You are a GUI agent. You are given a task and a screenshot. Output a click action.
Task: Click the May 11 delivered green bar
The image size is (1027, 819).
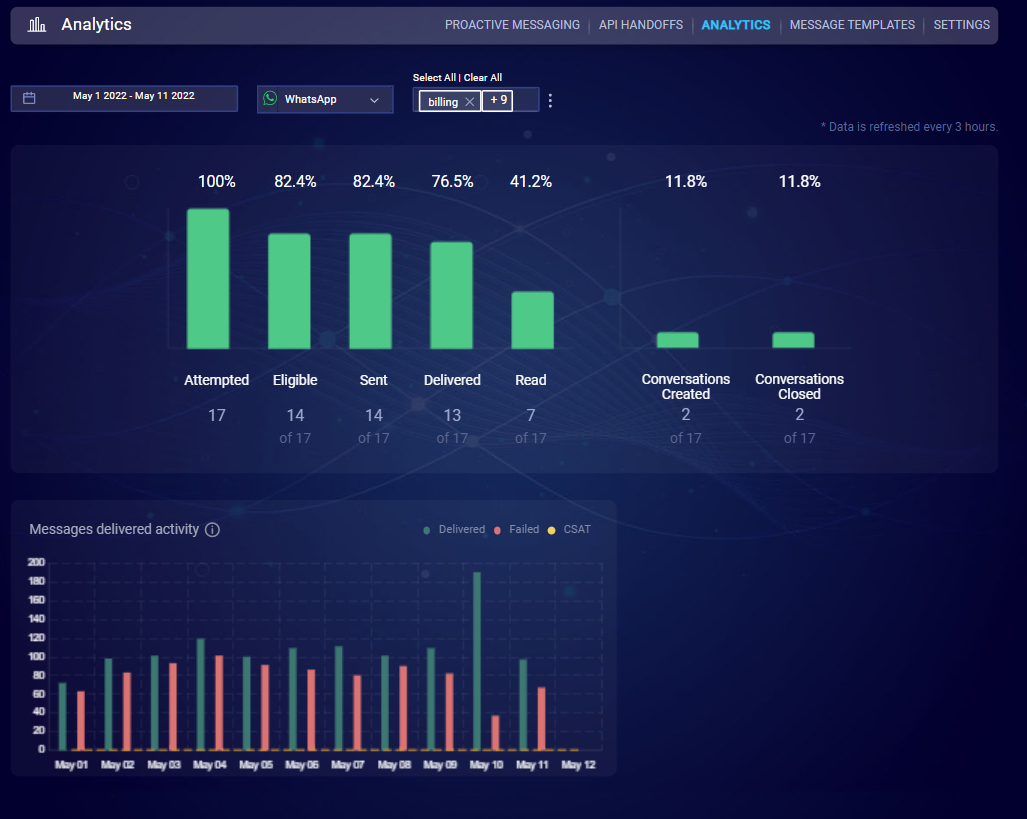click(x=523, y=705)
